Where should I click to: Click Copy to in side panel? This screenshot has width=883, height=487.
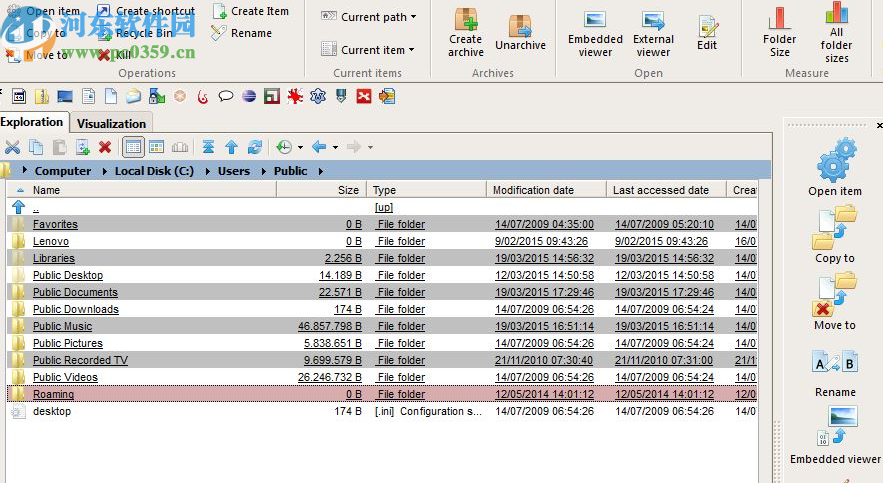[835, 235]
